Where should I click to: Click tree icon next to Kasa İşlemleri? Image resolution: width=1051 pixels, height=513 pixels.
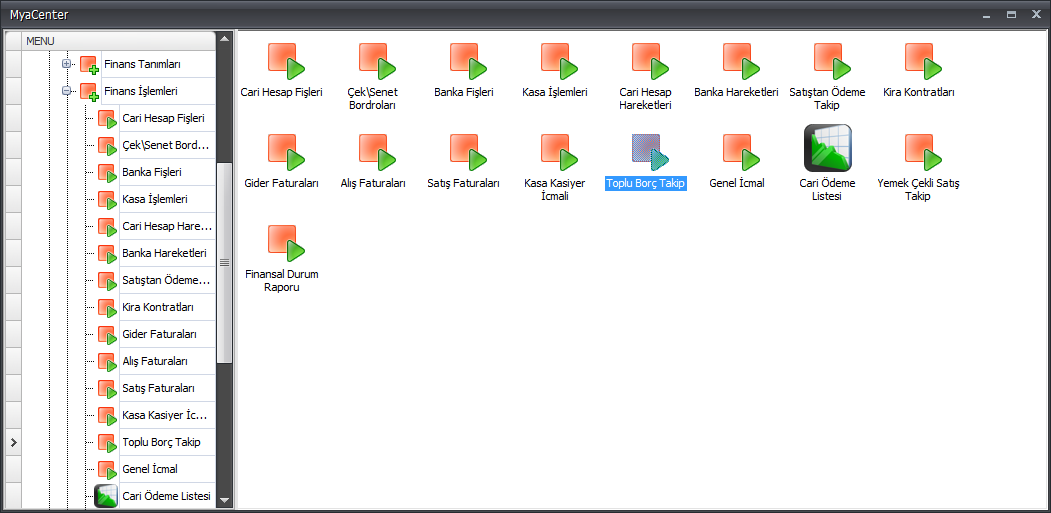107,200
